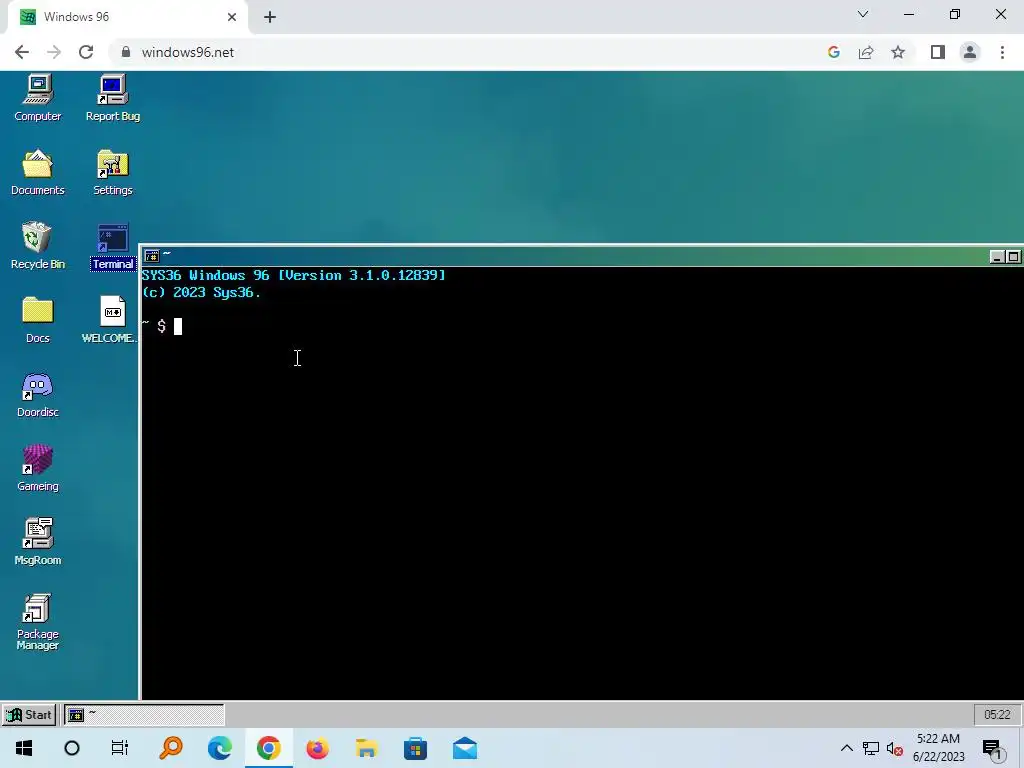
Task: Reload the windows96.net page
Action: pos(86,52)
